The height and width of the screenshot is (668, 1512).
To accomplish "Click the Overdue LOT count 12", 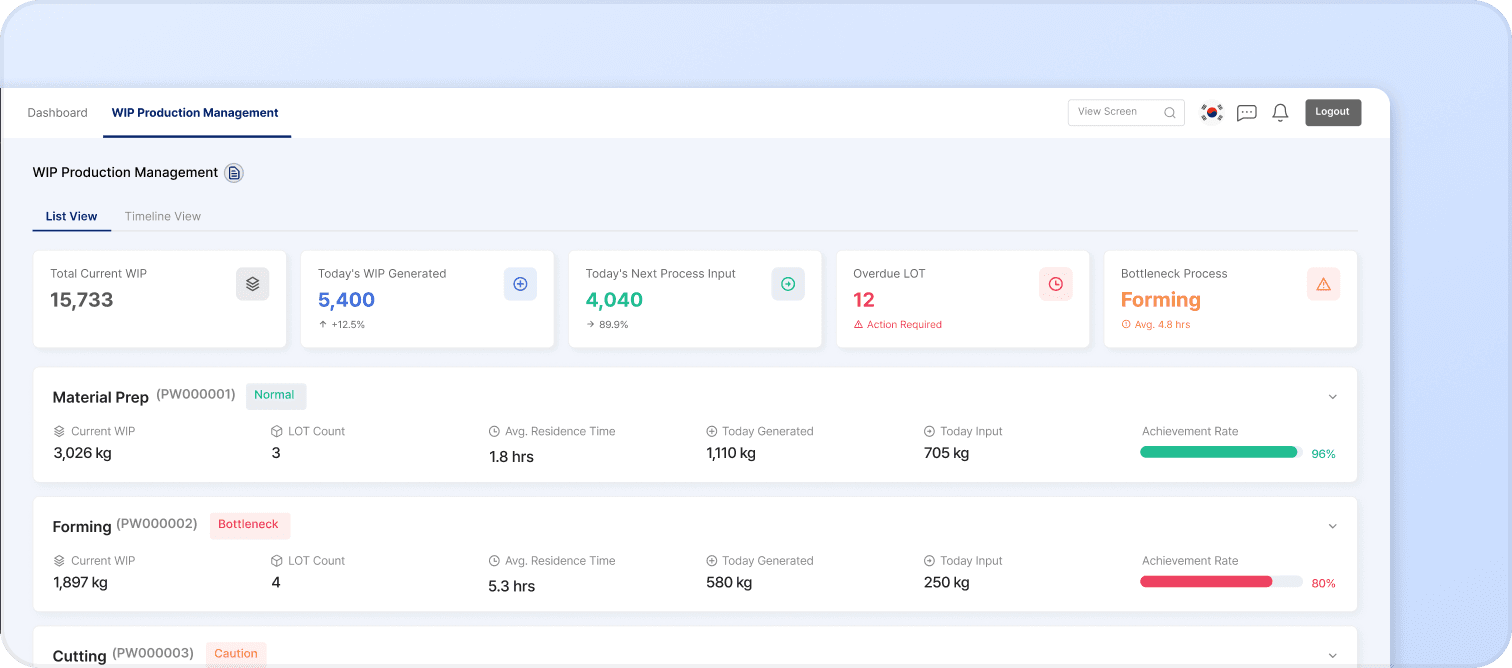I will click(x=864, y=300).
